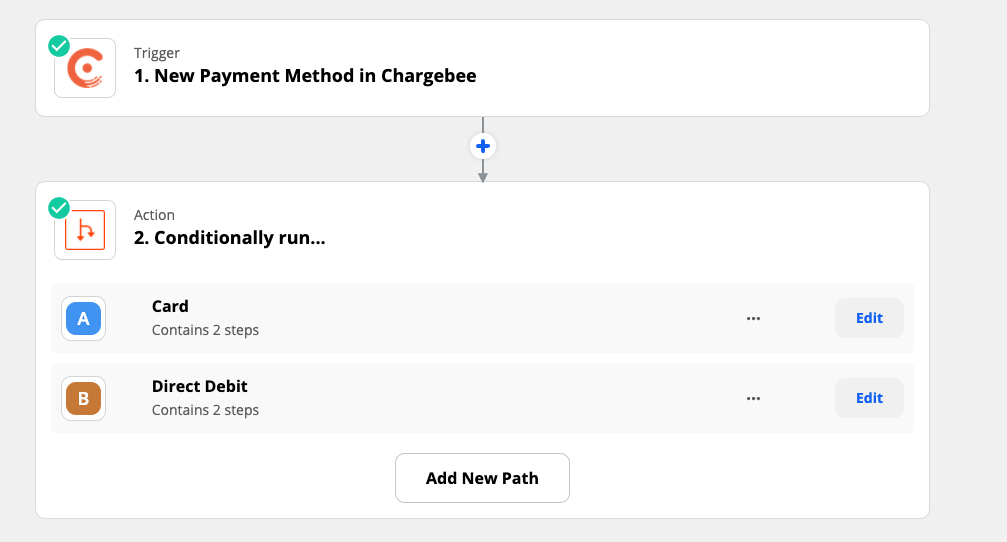Open the New Payment Method in Chargebee step

pos(305,75)
